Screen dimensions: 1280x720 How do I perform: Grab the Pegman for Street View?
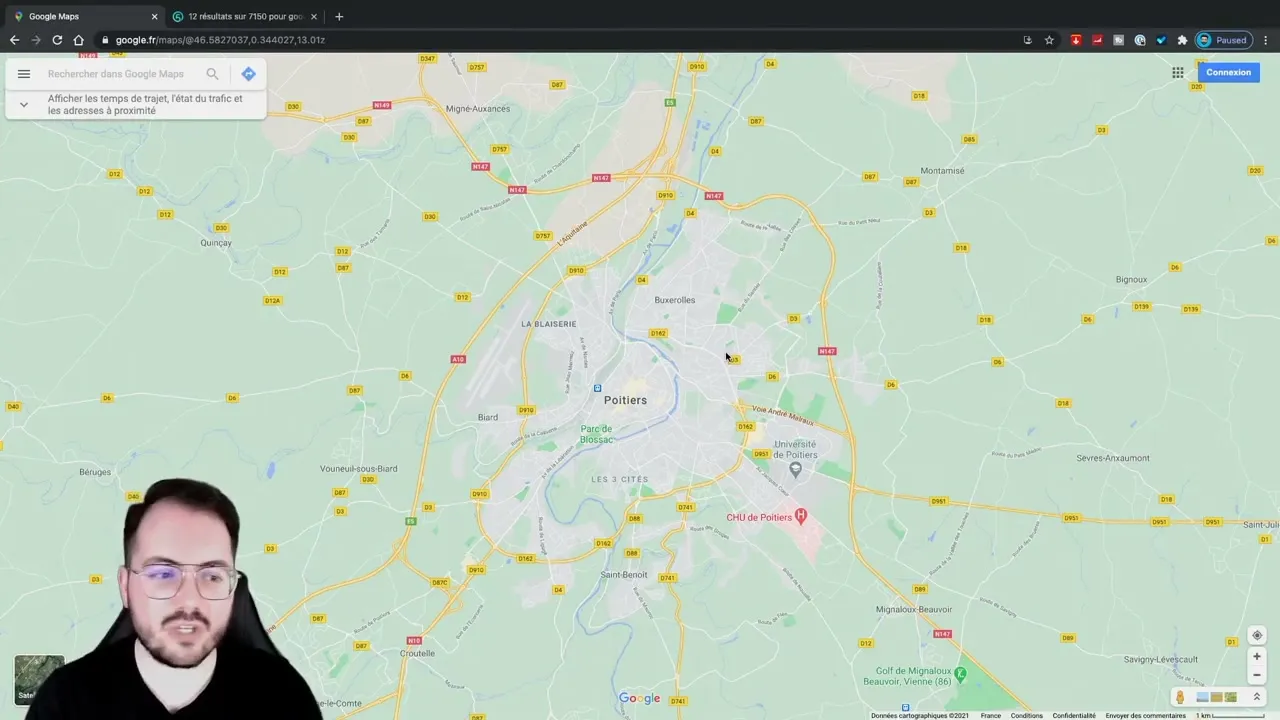[1180, 697]
